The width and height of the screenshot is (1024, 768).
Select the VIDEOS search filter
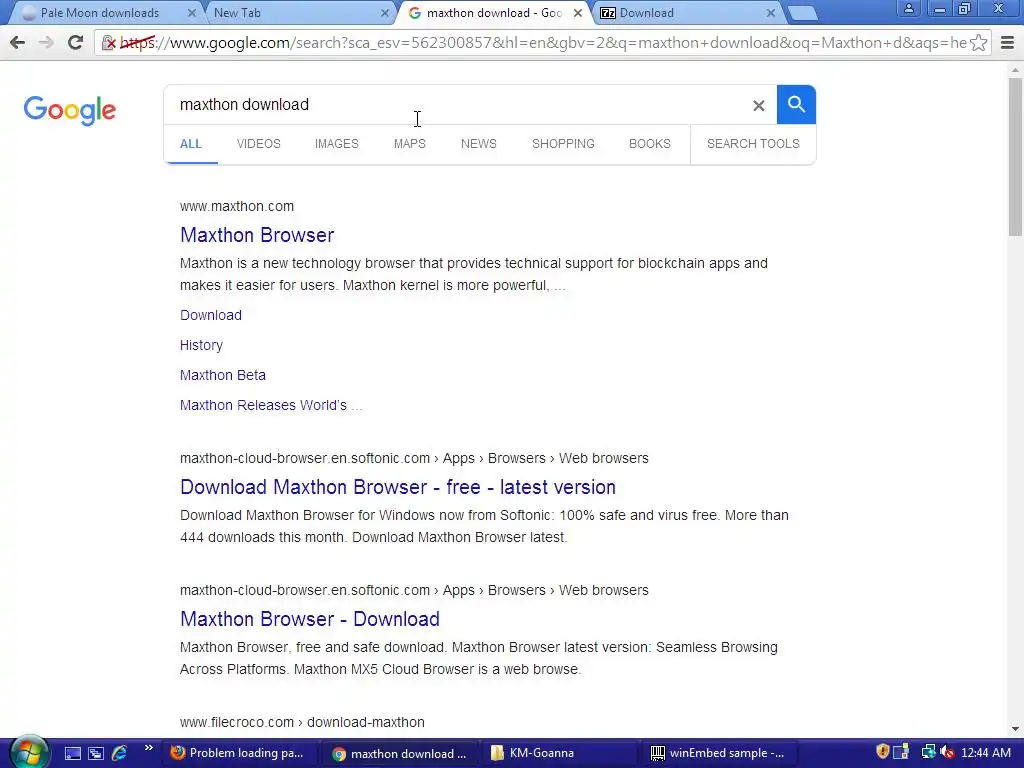[x=259, y=144]
